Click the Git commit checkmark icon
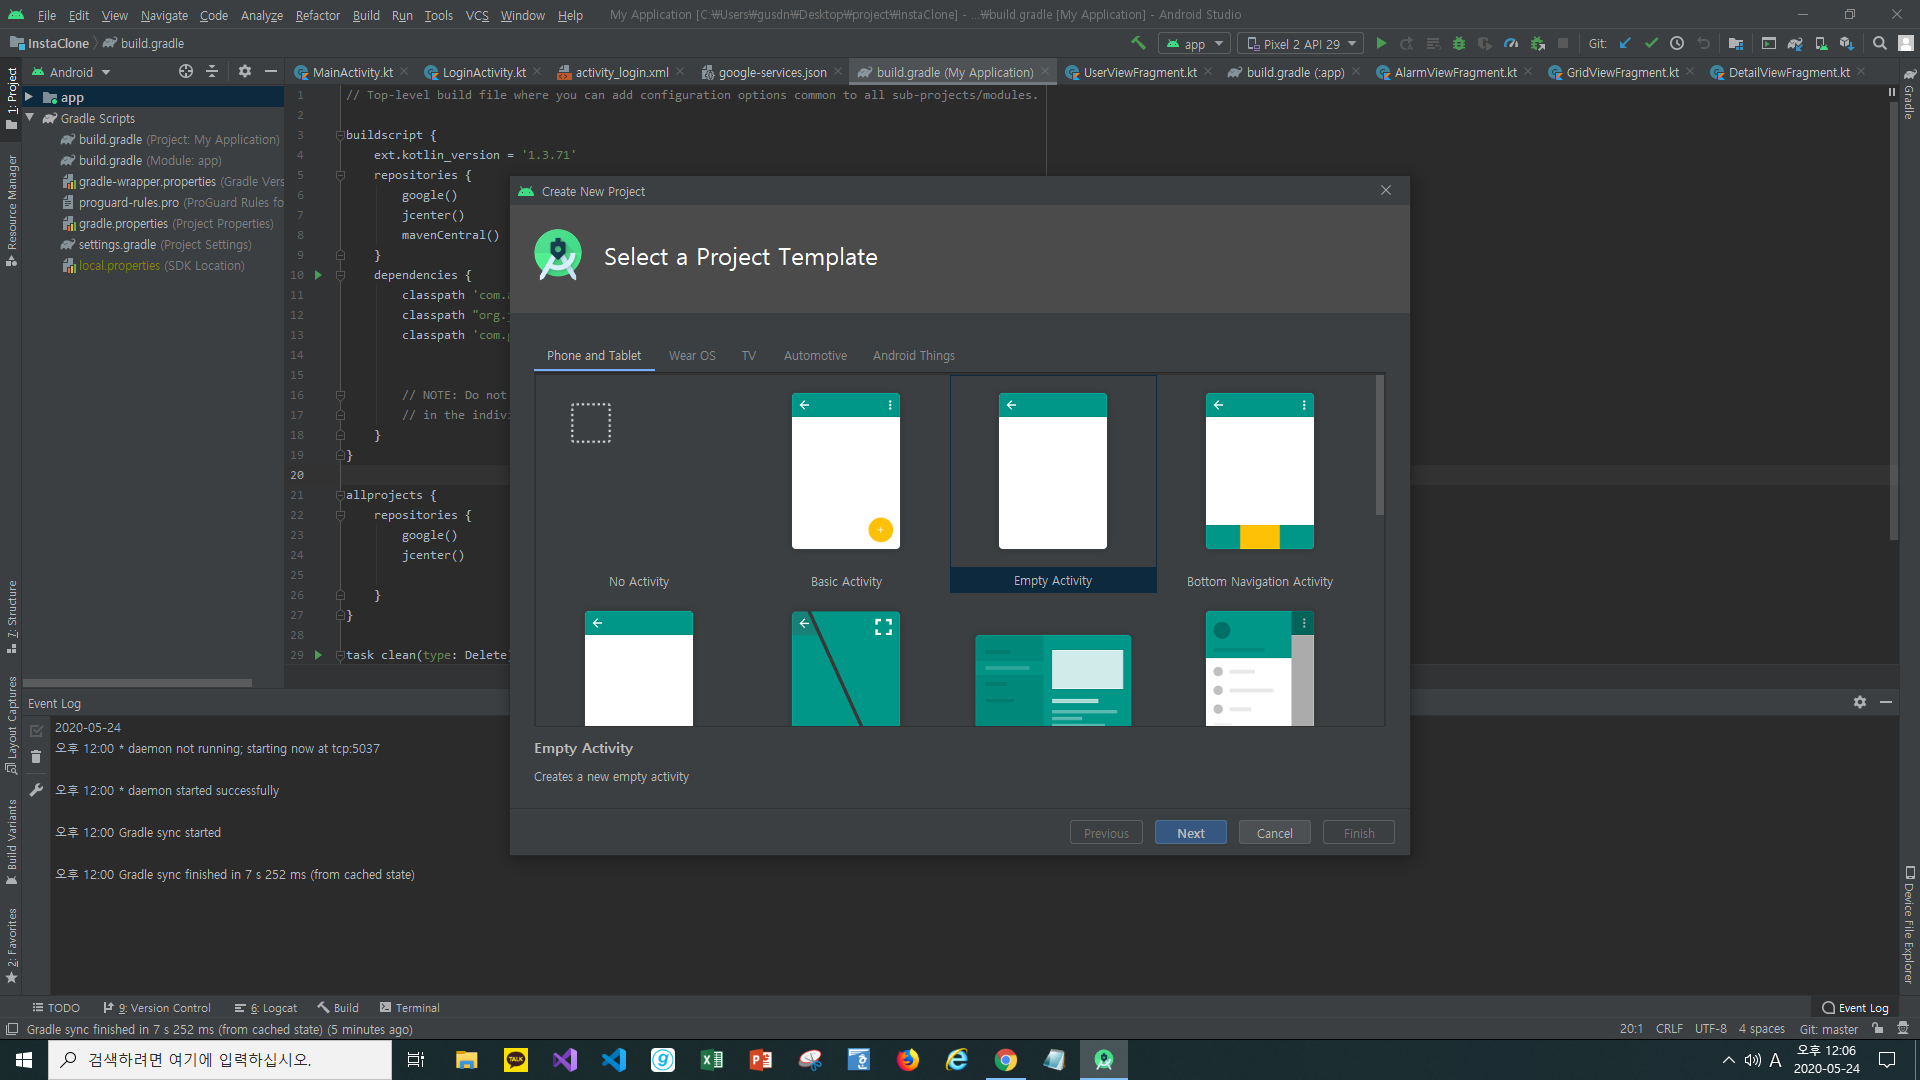The width and height of the screenshot is (1920, 1080). click(1651, 43)
